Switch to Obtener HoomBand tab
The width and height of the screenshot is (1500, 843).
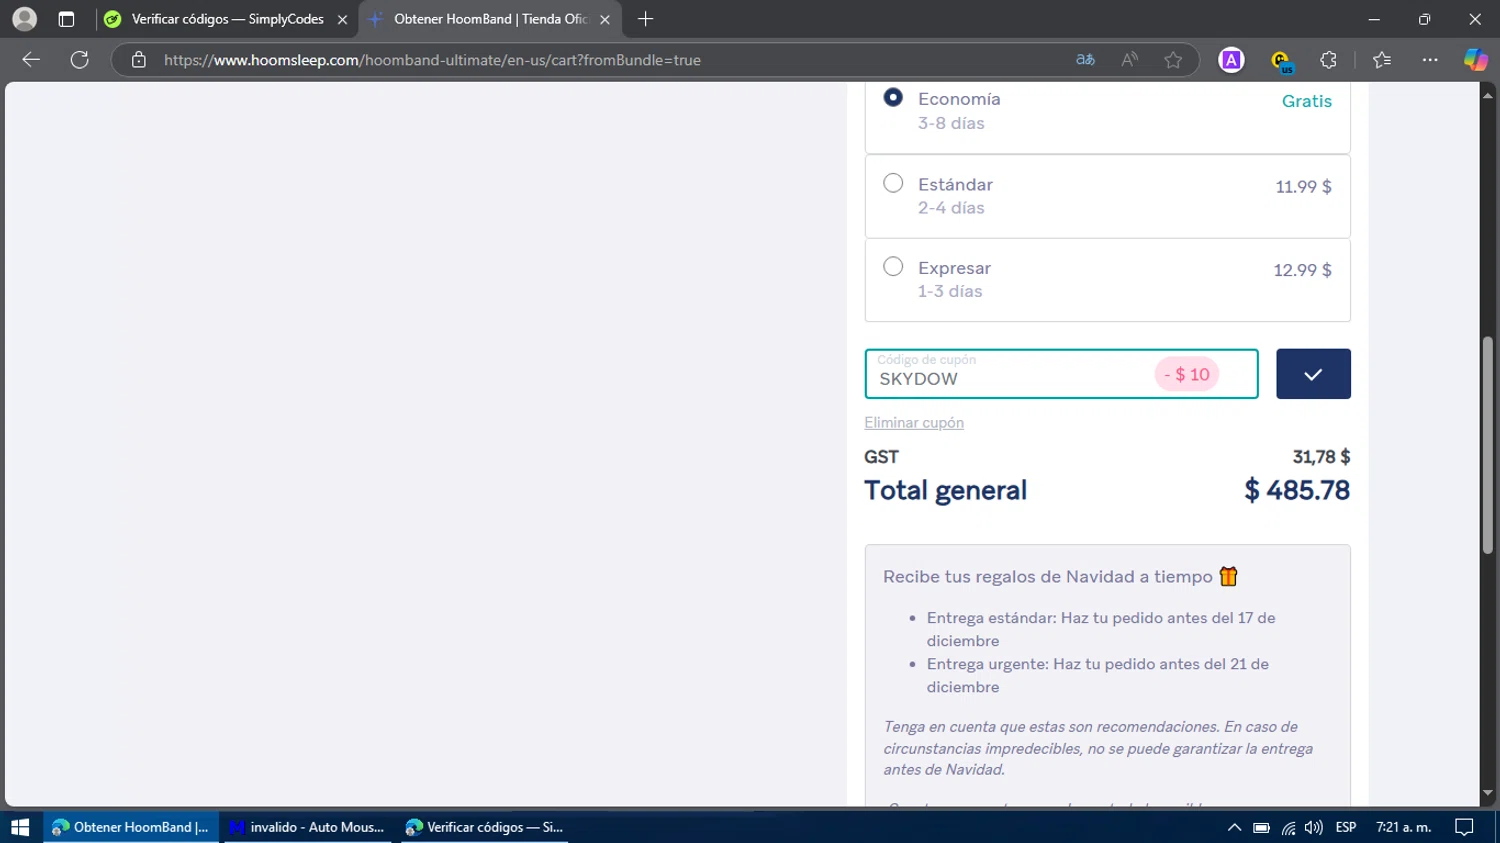point(490,19)
